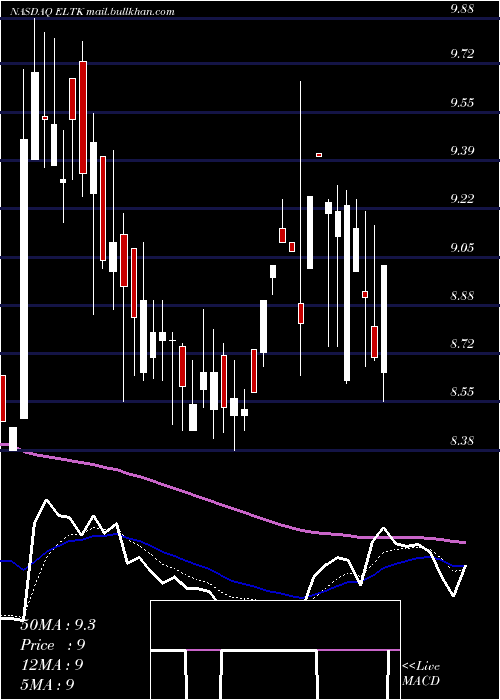Click the 5MA : 9 readout
Viewport: 500px width, 700px height.
pyautogui.click(x=47, y=684)
